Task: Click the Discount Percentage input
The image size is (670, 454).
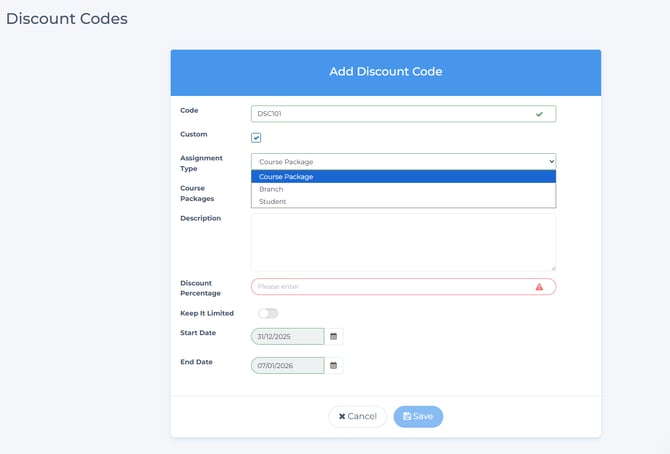Action: point(390,287)
